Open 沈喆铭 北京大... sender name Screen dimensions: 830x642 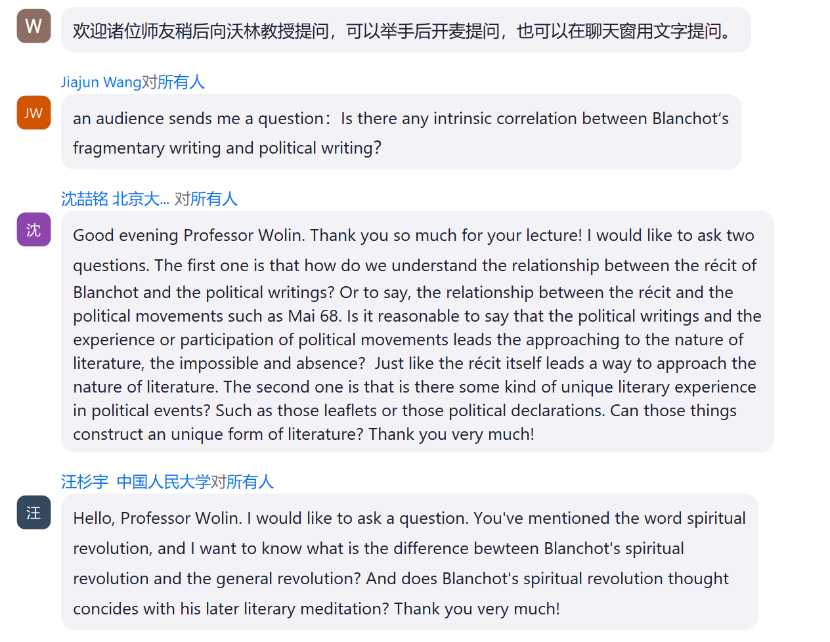tap(115, 199)
